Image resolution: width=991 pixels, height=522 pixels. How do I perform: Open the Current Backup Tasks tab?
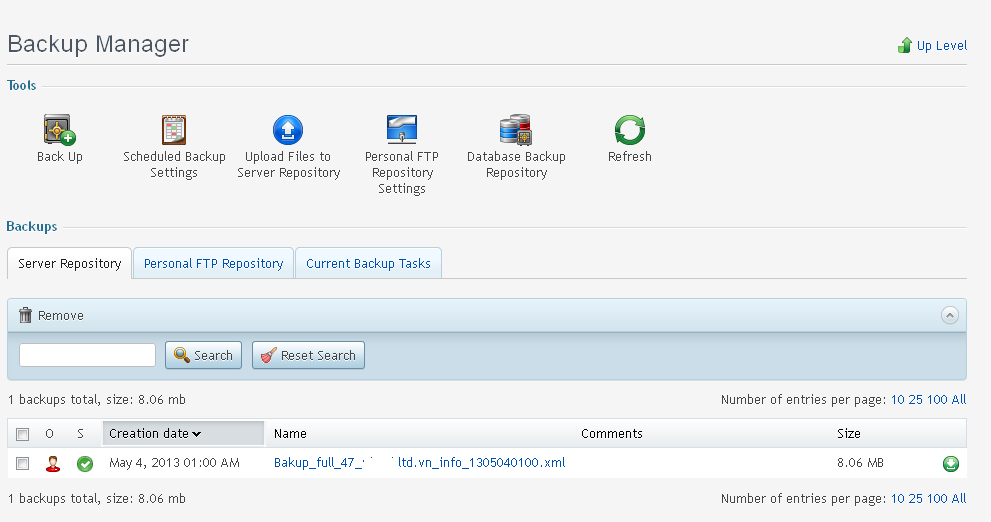[x=368, y=264]
